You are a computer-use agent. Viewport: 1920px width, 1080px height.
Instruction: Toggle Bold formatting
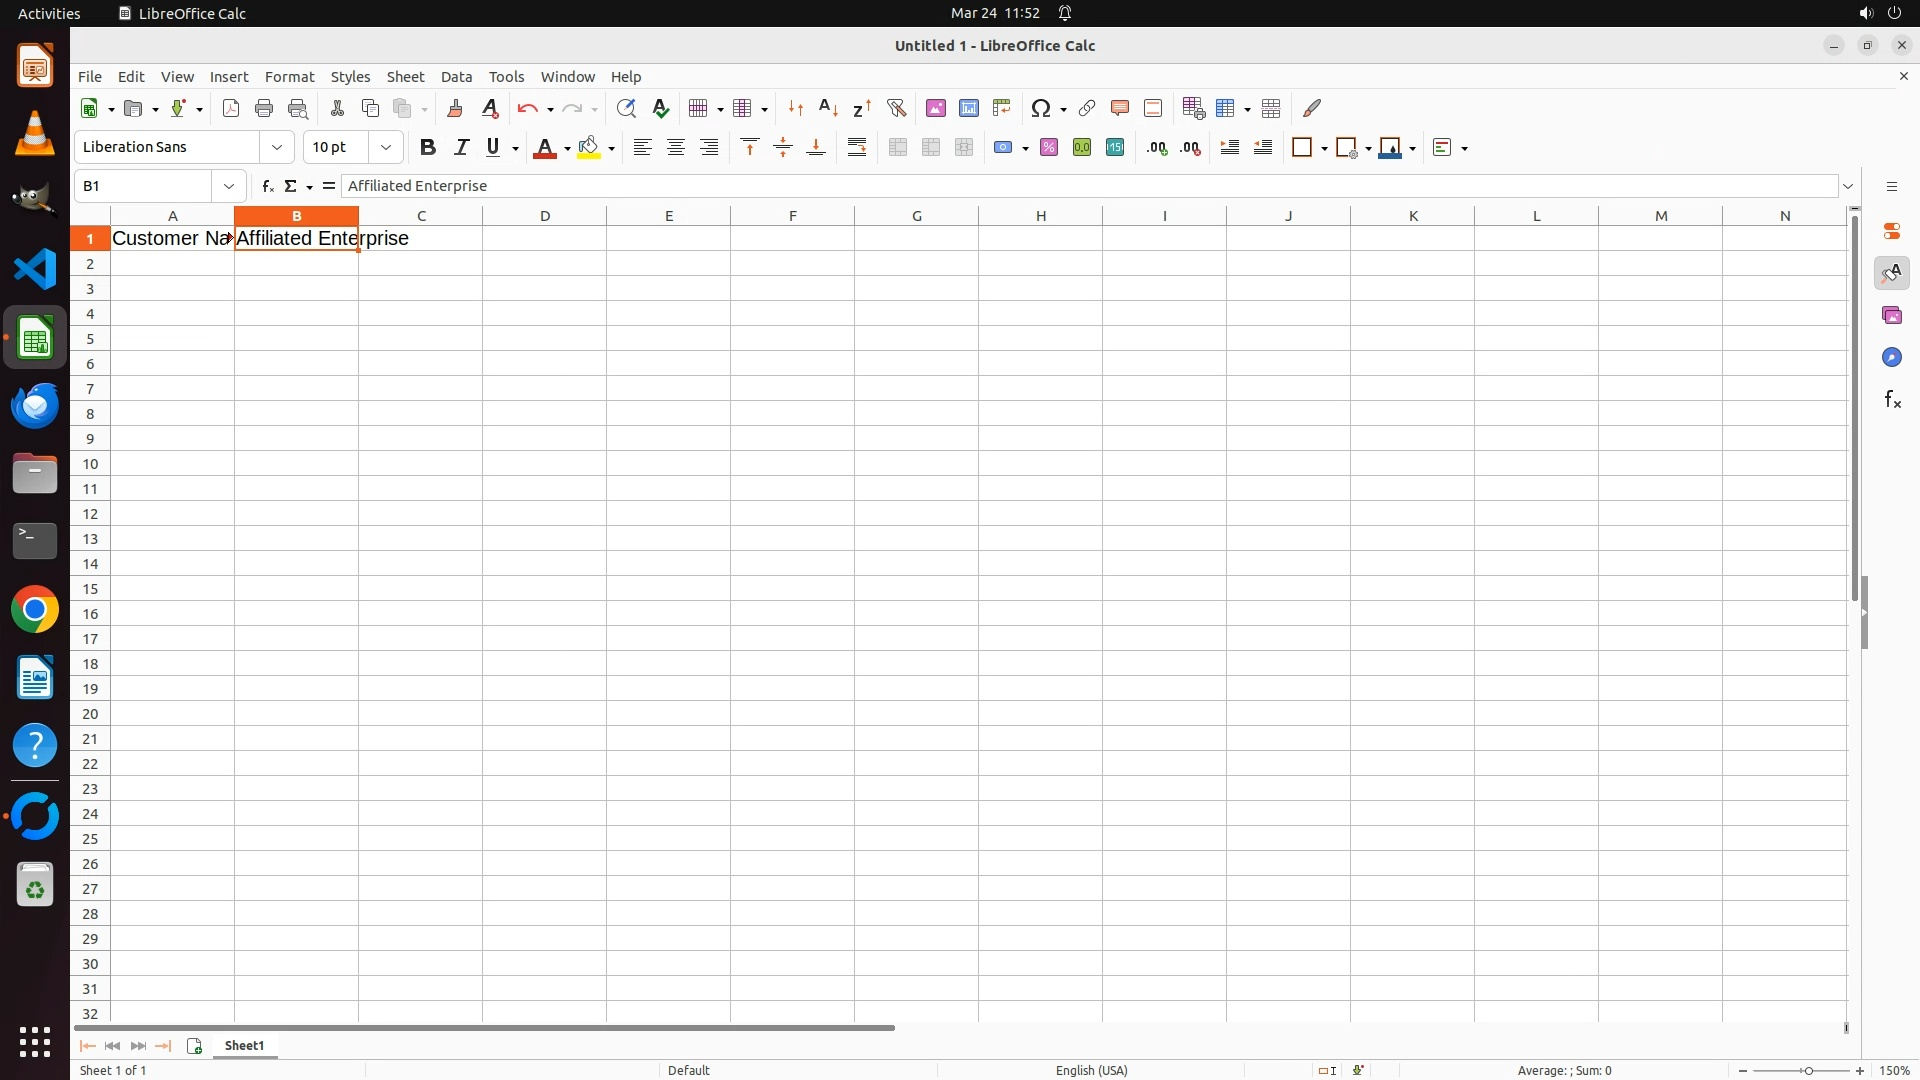[x=428, y=148]
